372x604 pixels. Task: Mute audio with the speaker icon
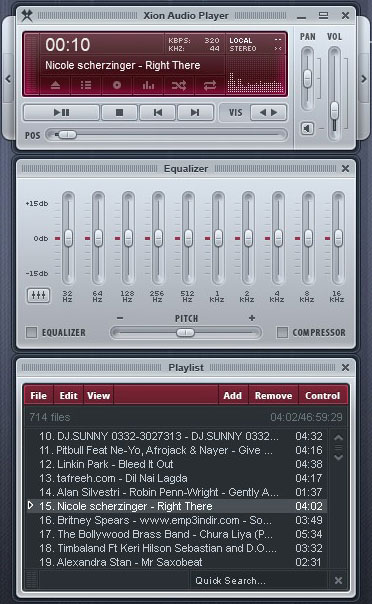(x=307, y=128)
